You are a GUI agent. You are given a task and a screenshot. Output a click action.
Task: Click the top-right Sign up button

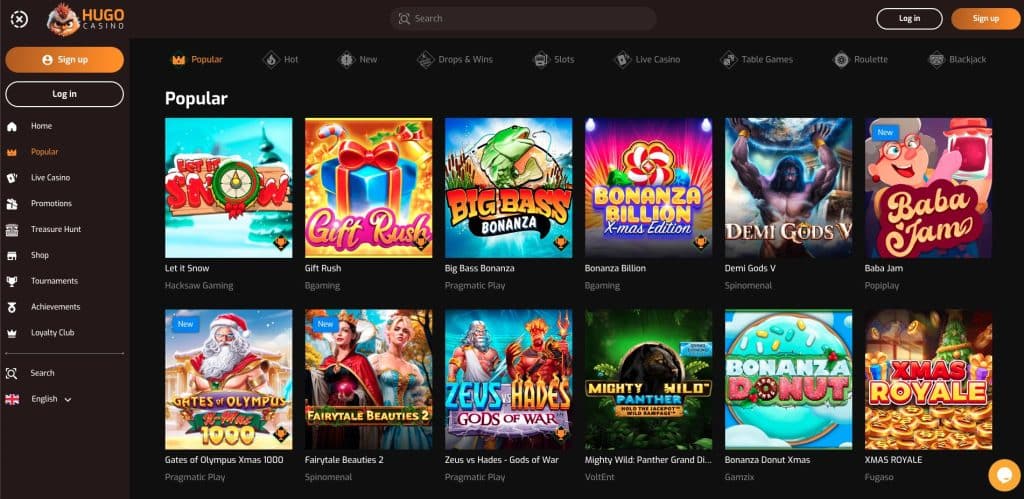(x=985, y=19)
